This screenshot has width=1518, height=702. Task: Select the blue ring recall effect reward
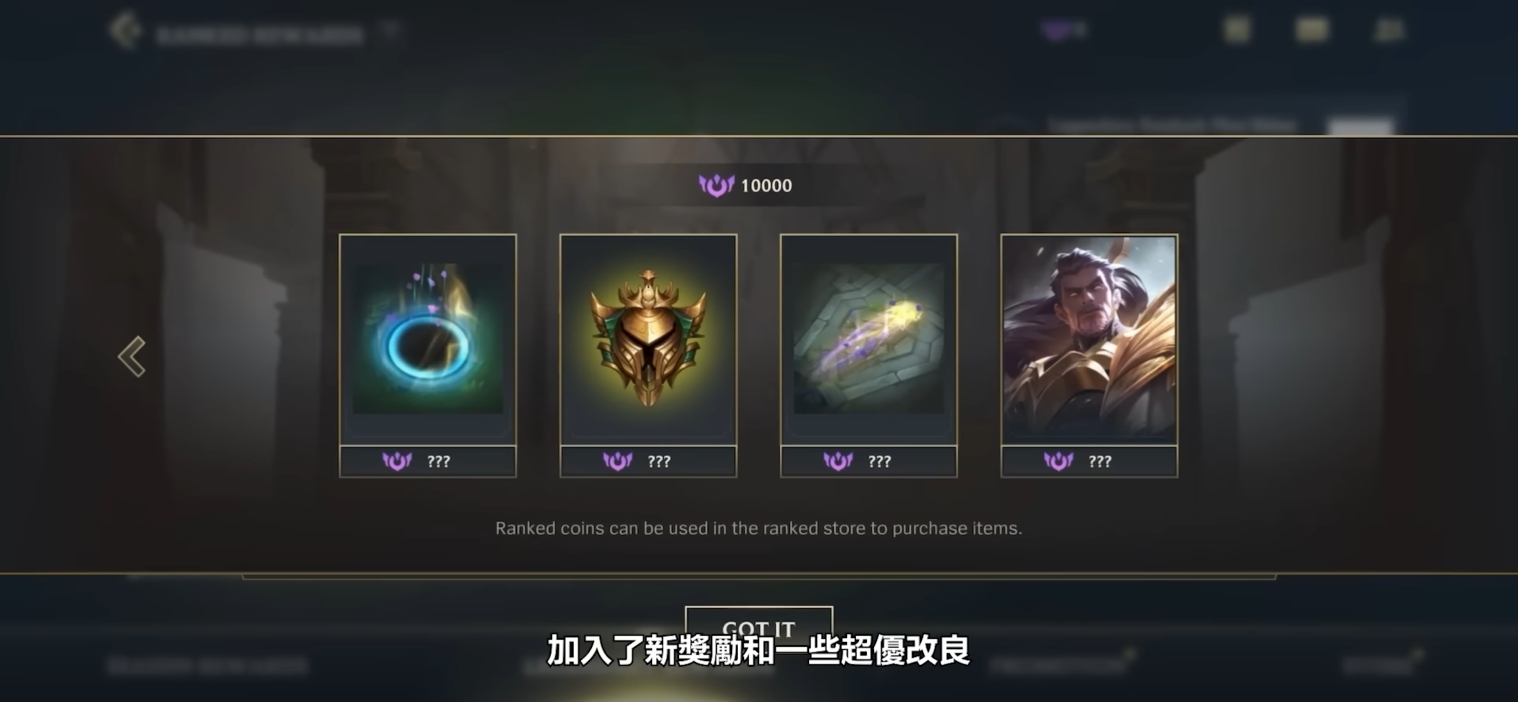[428, 339]
